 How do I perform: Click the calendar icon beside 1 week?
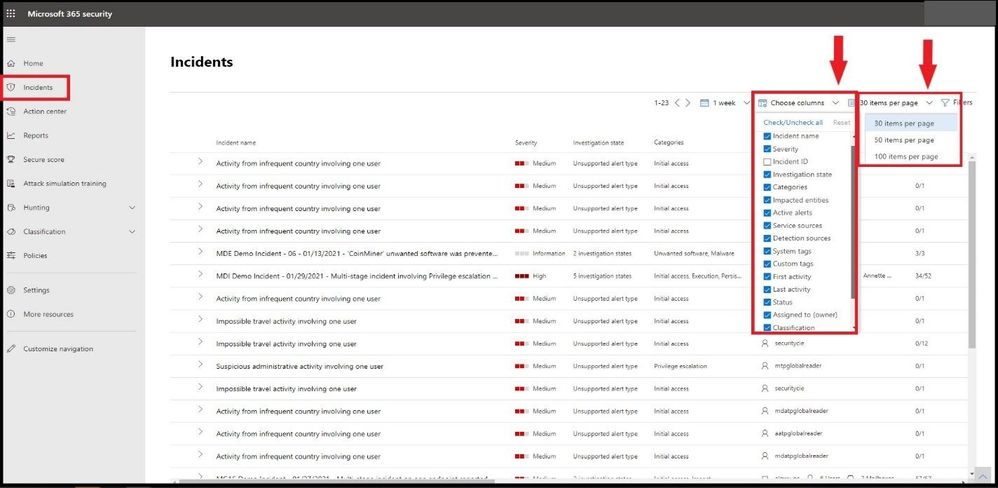pyautogui.click(x=704, y=102)
